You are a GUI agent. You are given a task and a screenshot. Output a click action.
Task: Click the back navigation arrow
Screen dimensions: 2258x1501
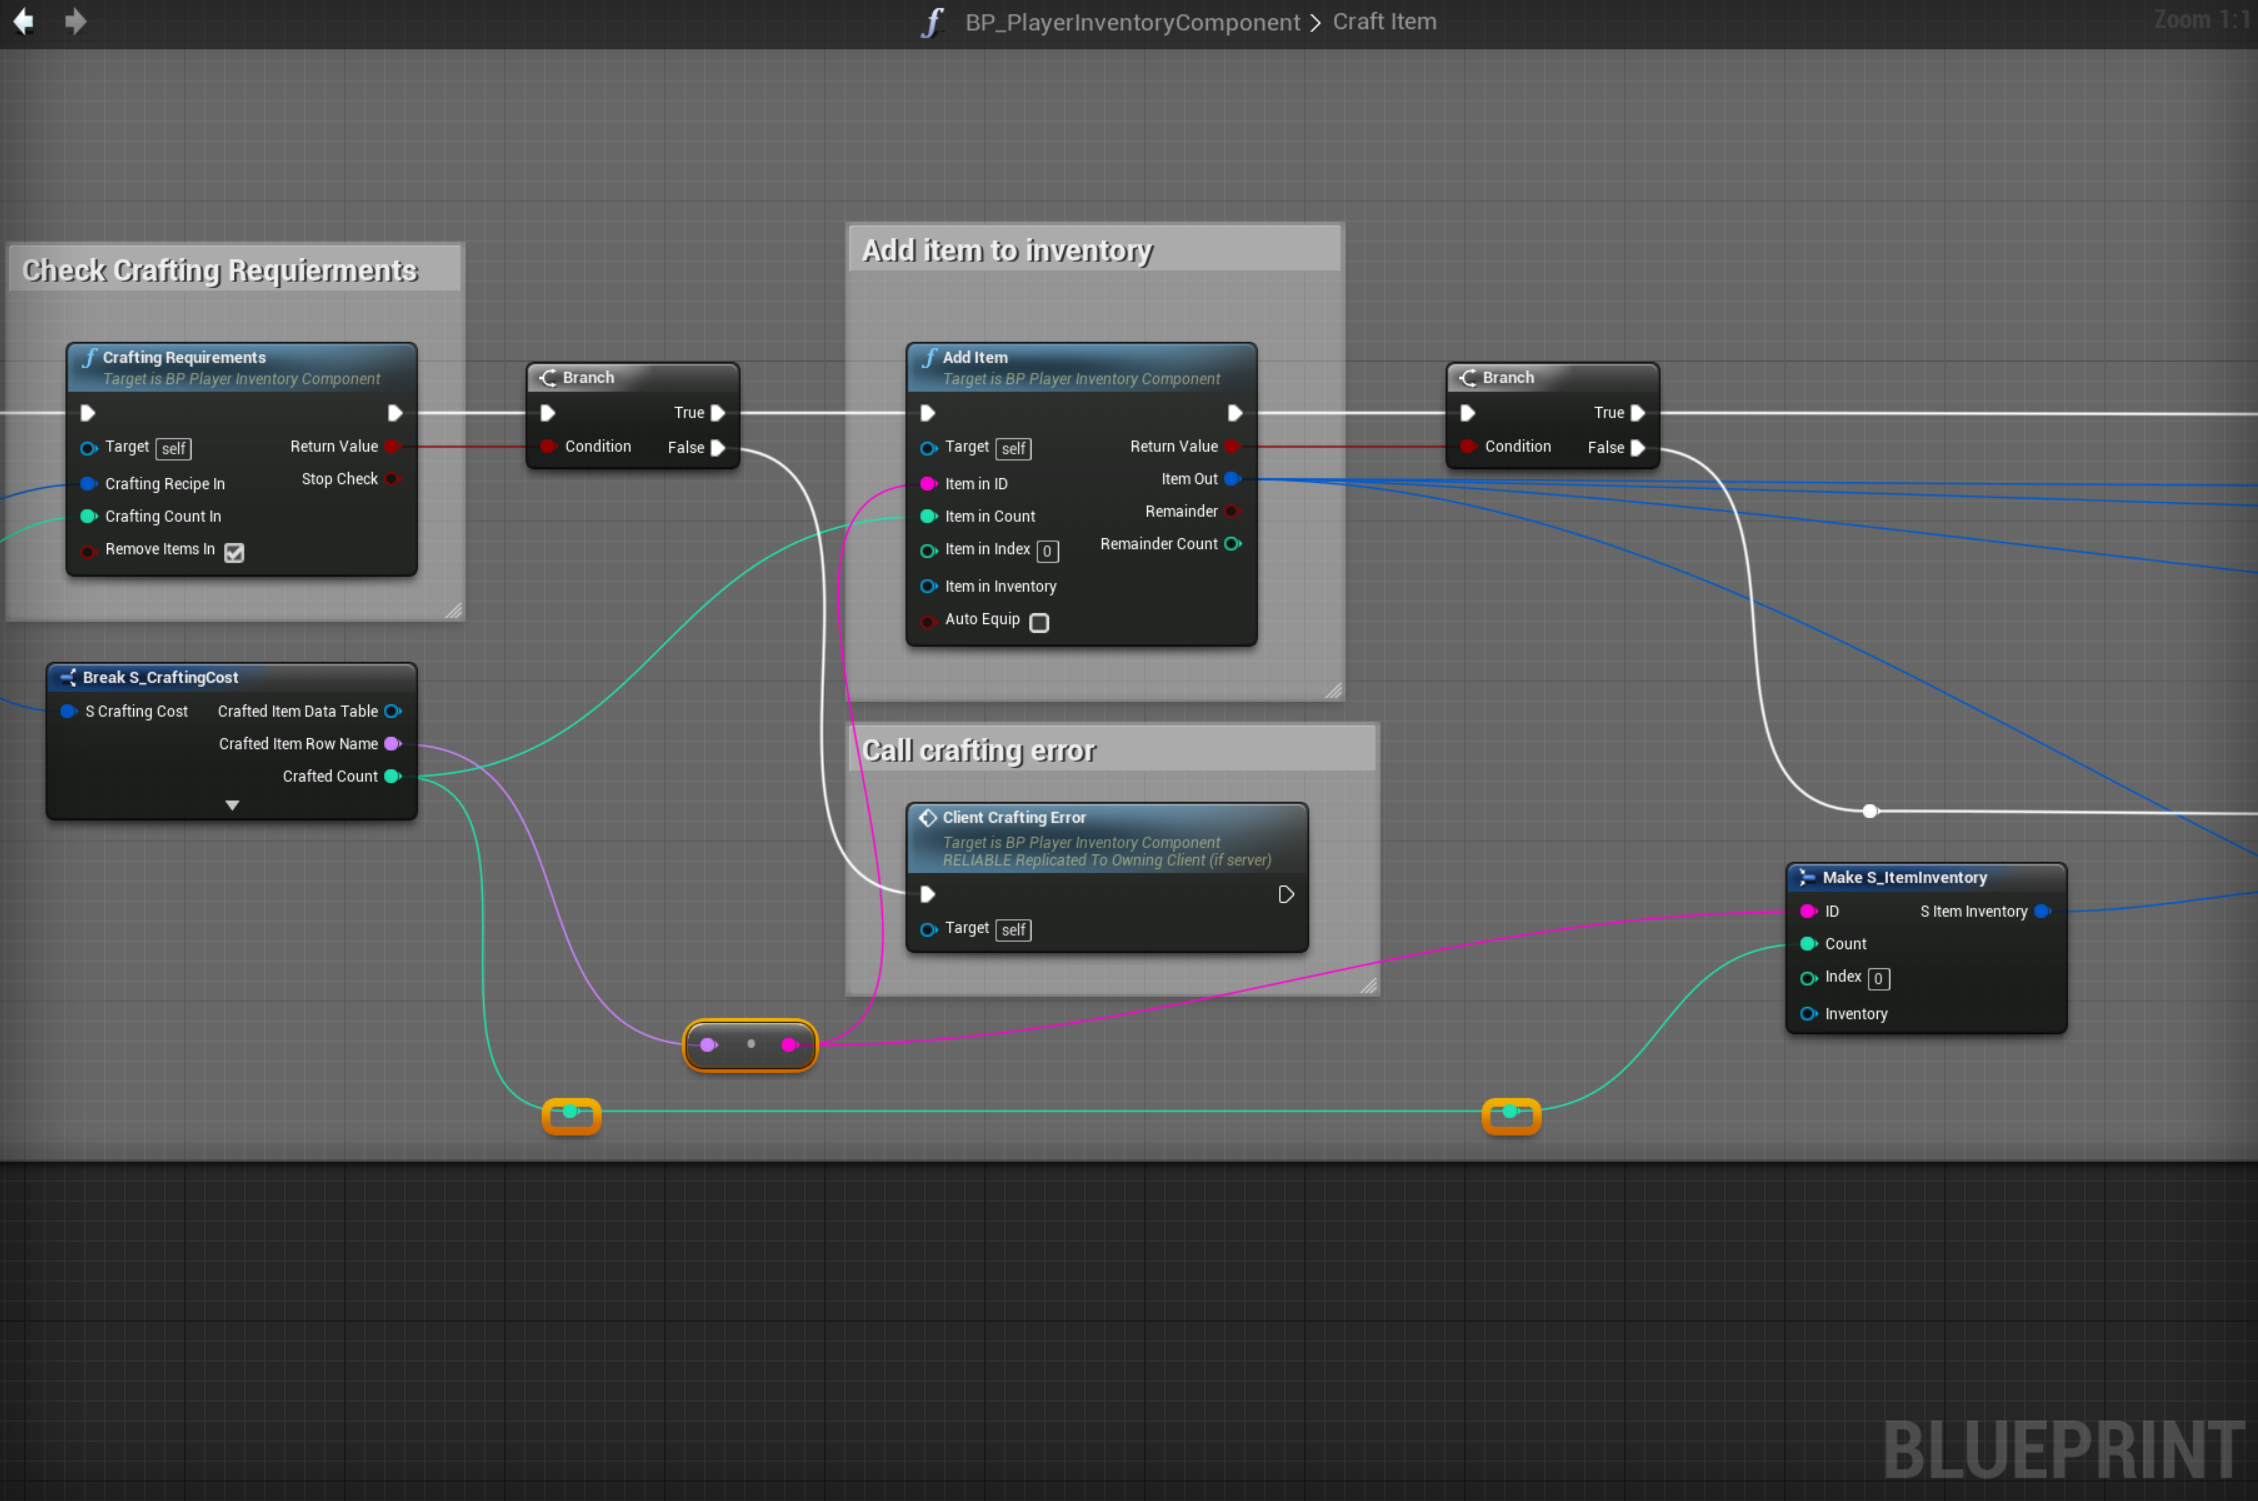(23, 21)
